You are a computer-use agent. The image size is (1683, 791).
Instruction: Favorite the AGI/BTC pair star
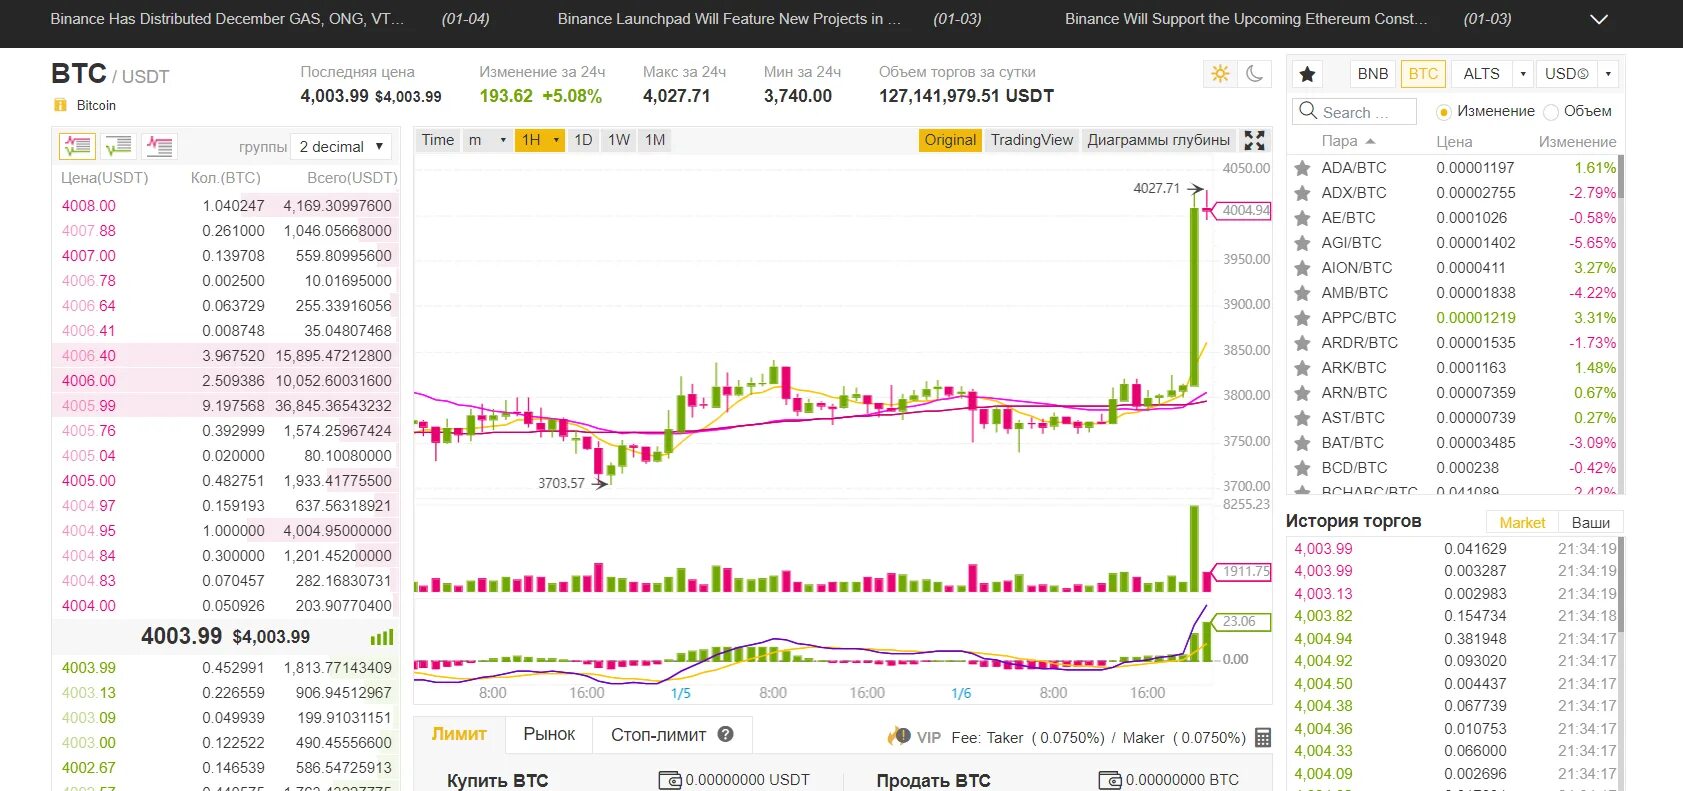coord(1302,243)
